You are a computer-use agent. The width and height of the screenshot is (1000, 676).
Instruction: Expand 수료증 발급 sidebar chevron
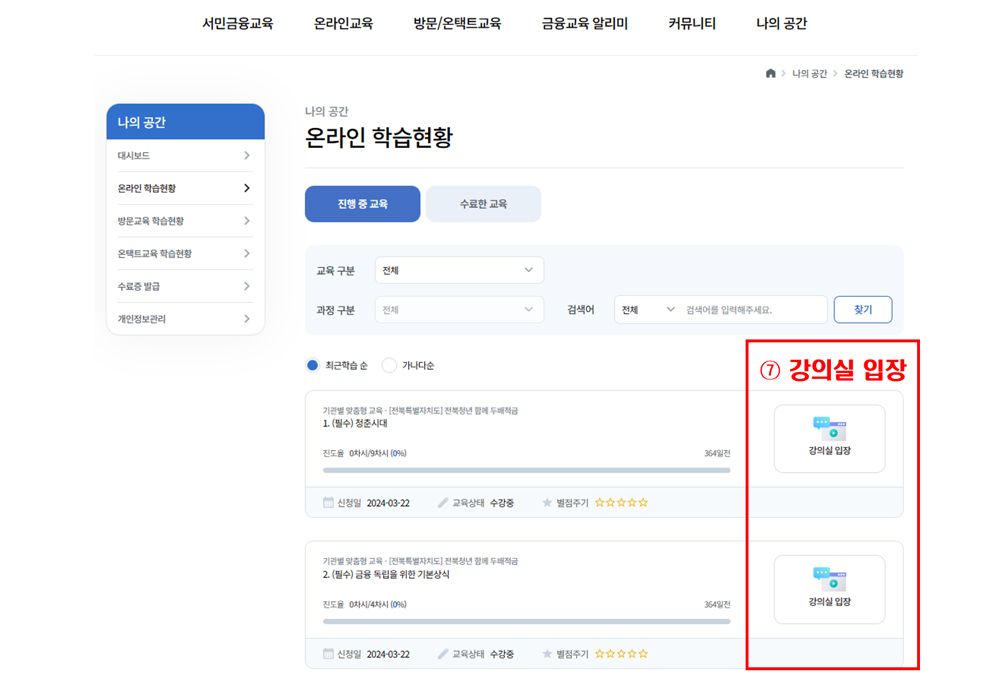coord(247,286)
